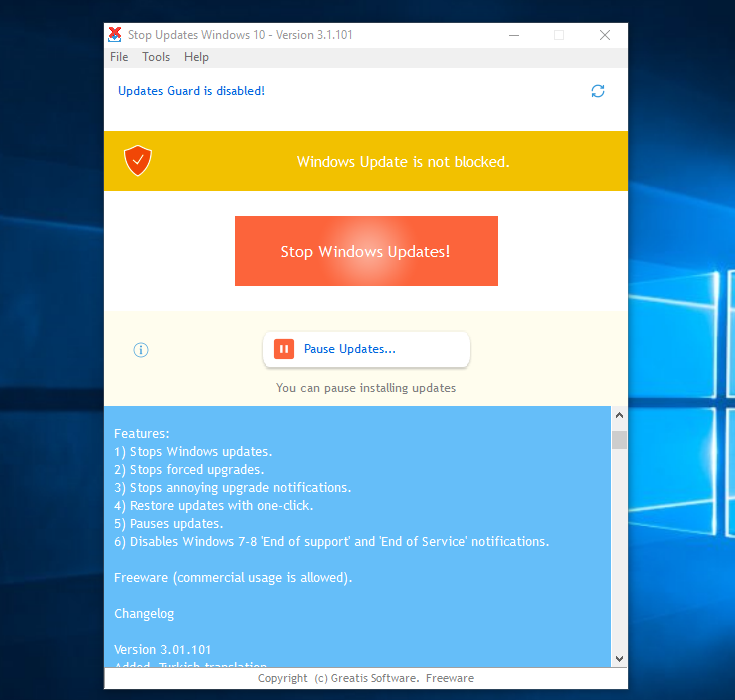
Task: Click the refresh status icon
Action: 598,91
